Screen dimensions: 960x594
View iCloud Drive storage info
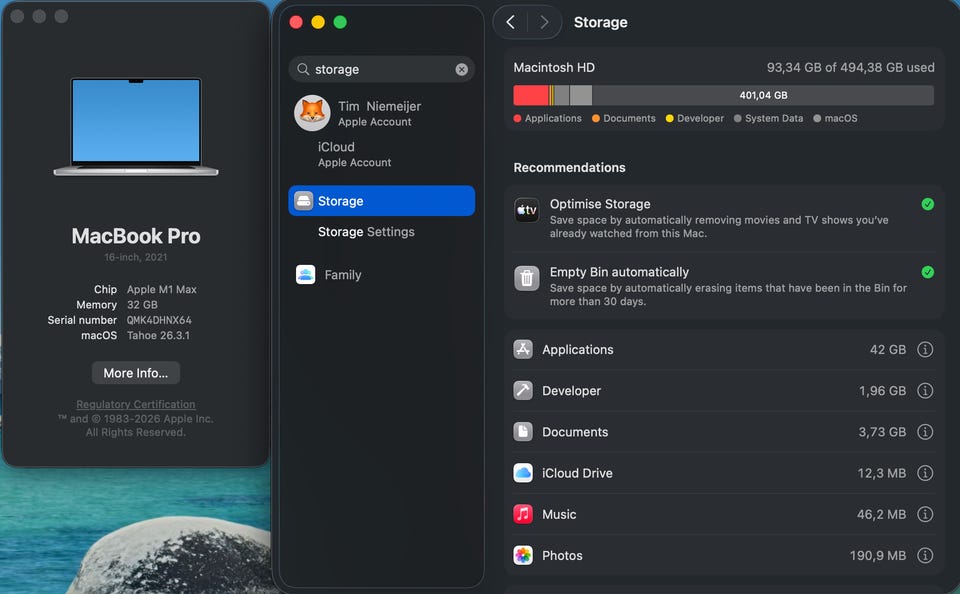coord(925,473)
